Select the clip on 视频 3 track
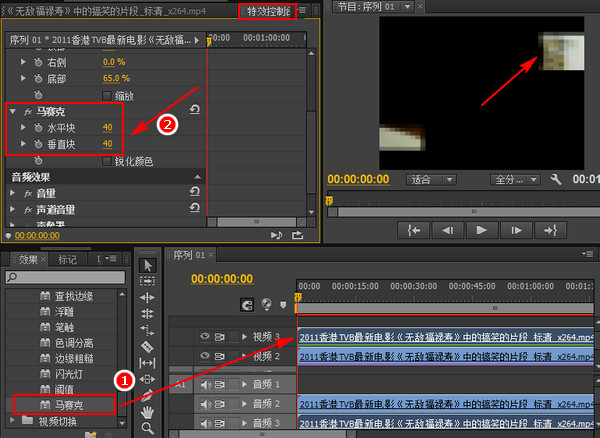This screenshot has width=600, height=438. [x=445, y=337]
